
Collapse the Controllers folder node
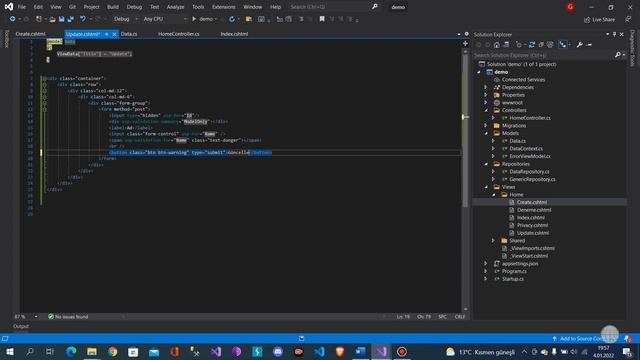click(x=486, y=111)
